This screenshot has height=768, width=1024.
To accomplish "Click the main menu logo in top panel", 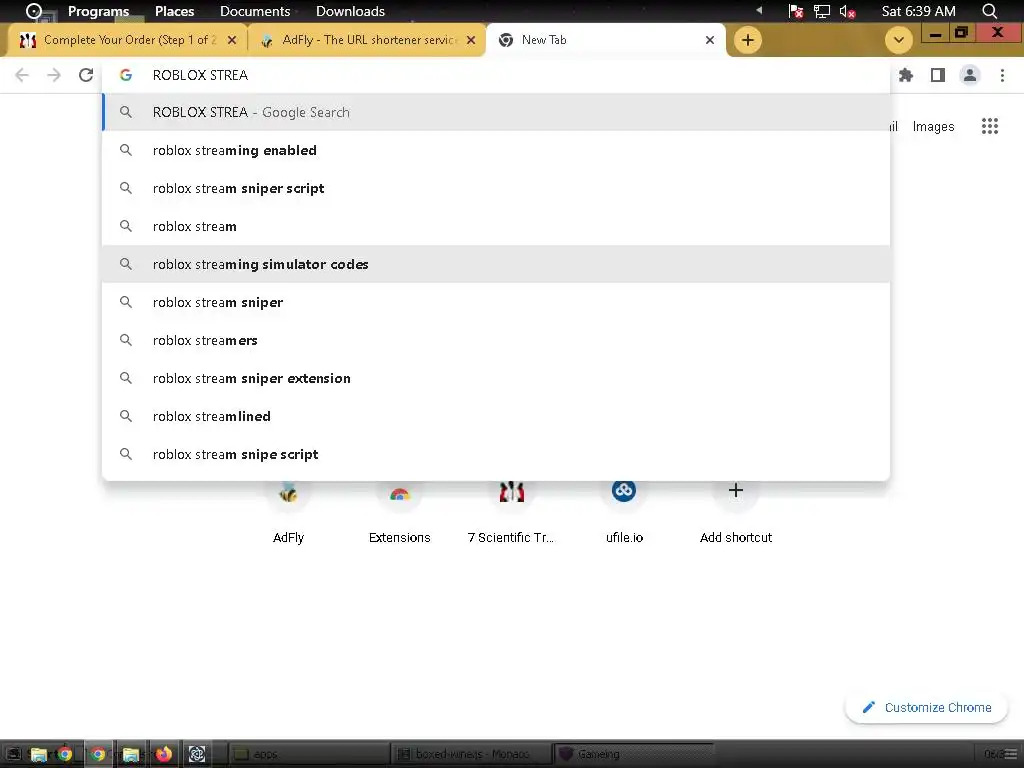I will (33, 11).
